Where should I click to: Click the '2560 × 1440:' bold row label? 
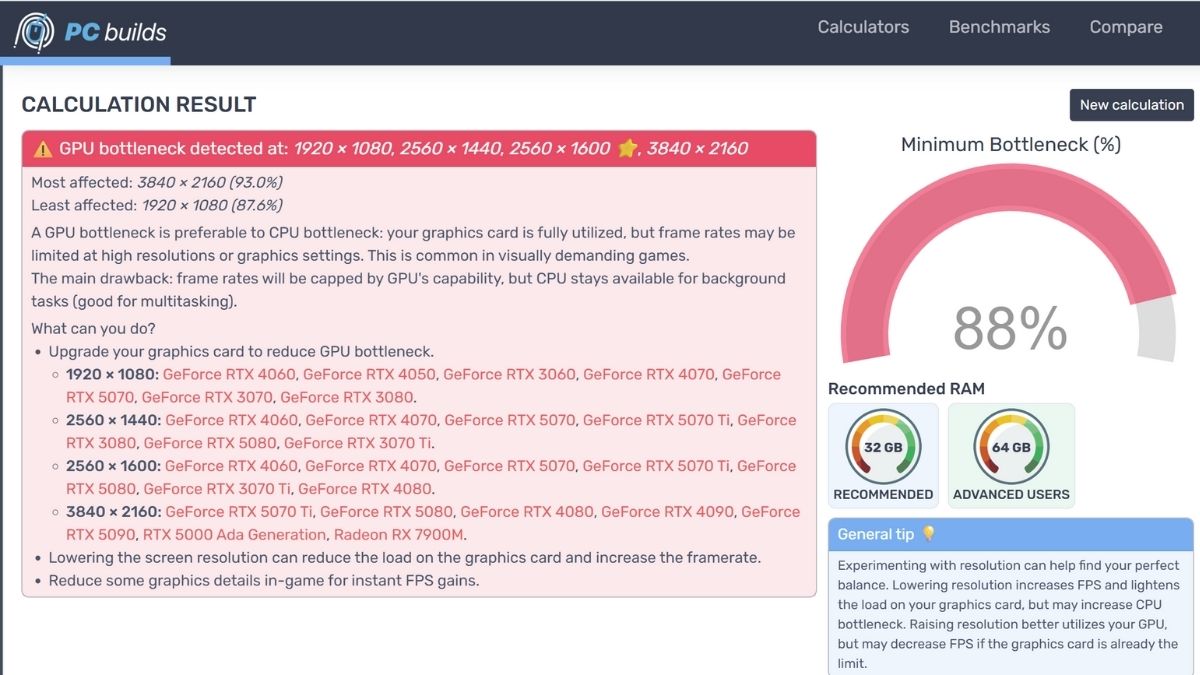(112, 420)
